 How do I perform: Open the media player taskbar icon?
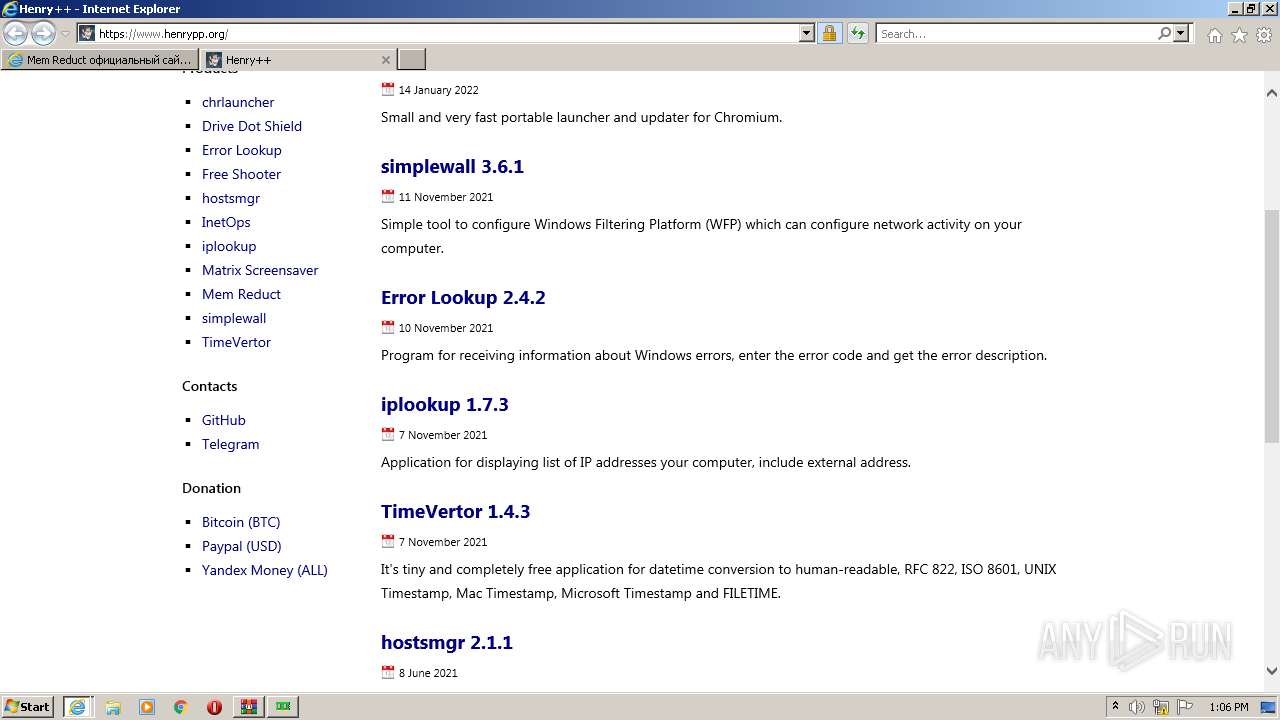147,707
